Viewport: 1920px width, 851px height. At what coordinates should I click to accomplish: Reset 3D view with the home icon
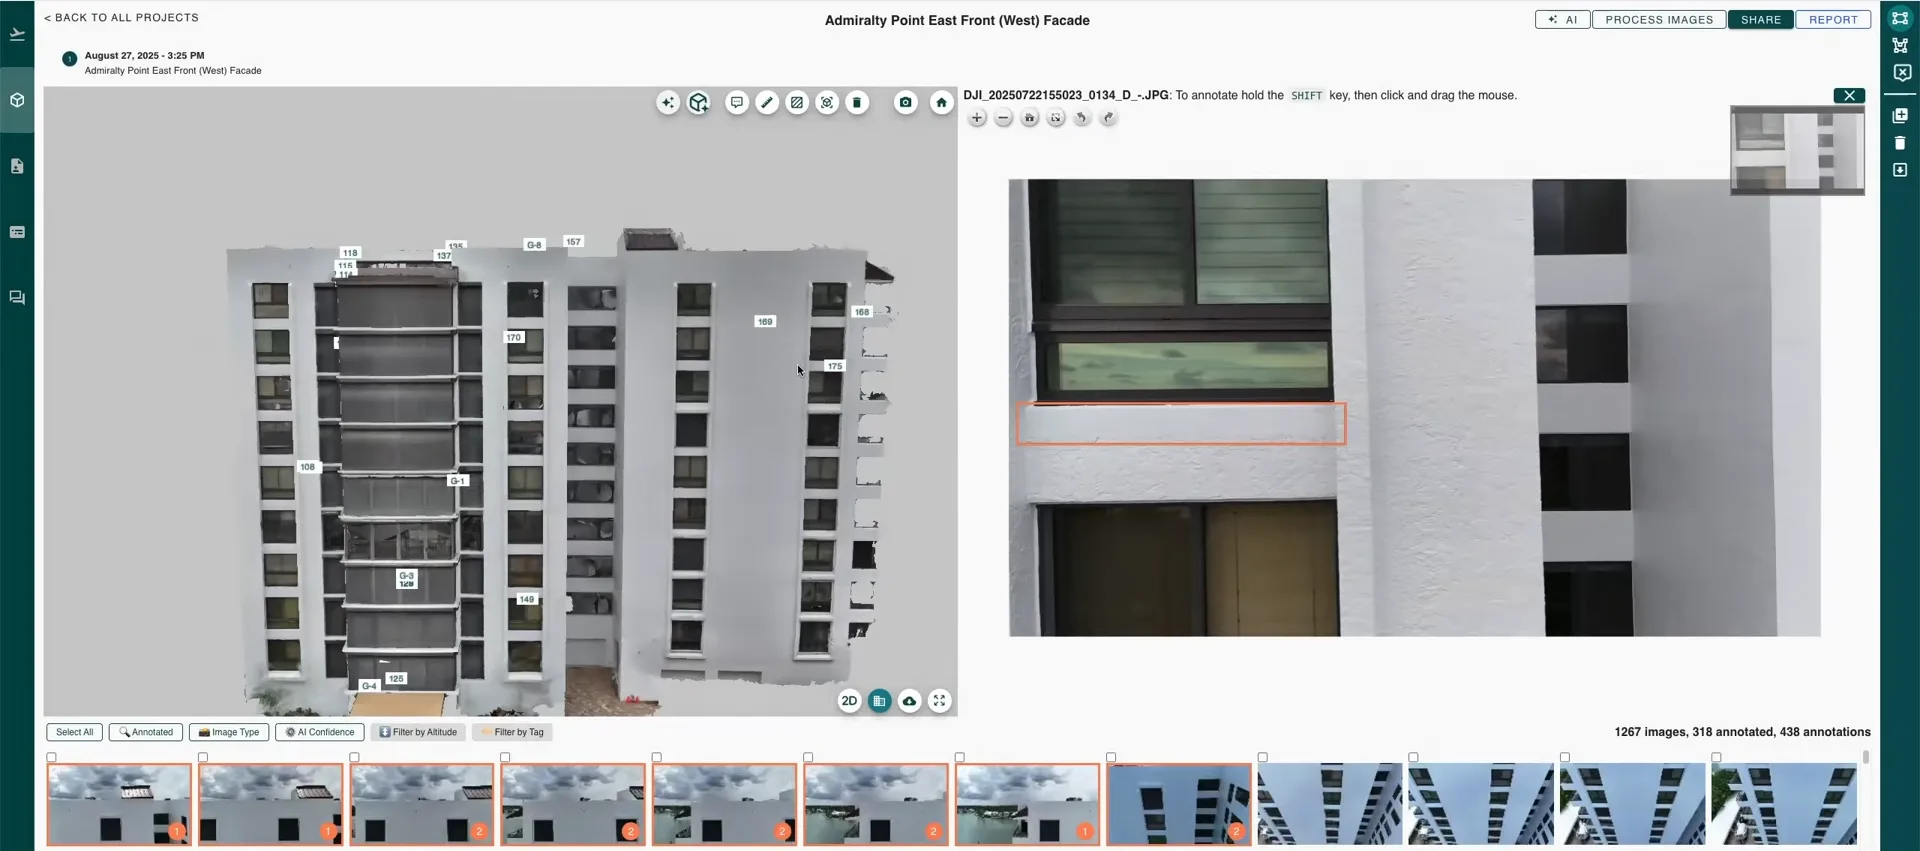click(941, 103)
